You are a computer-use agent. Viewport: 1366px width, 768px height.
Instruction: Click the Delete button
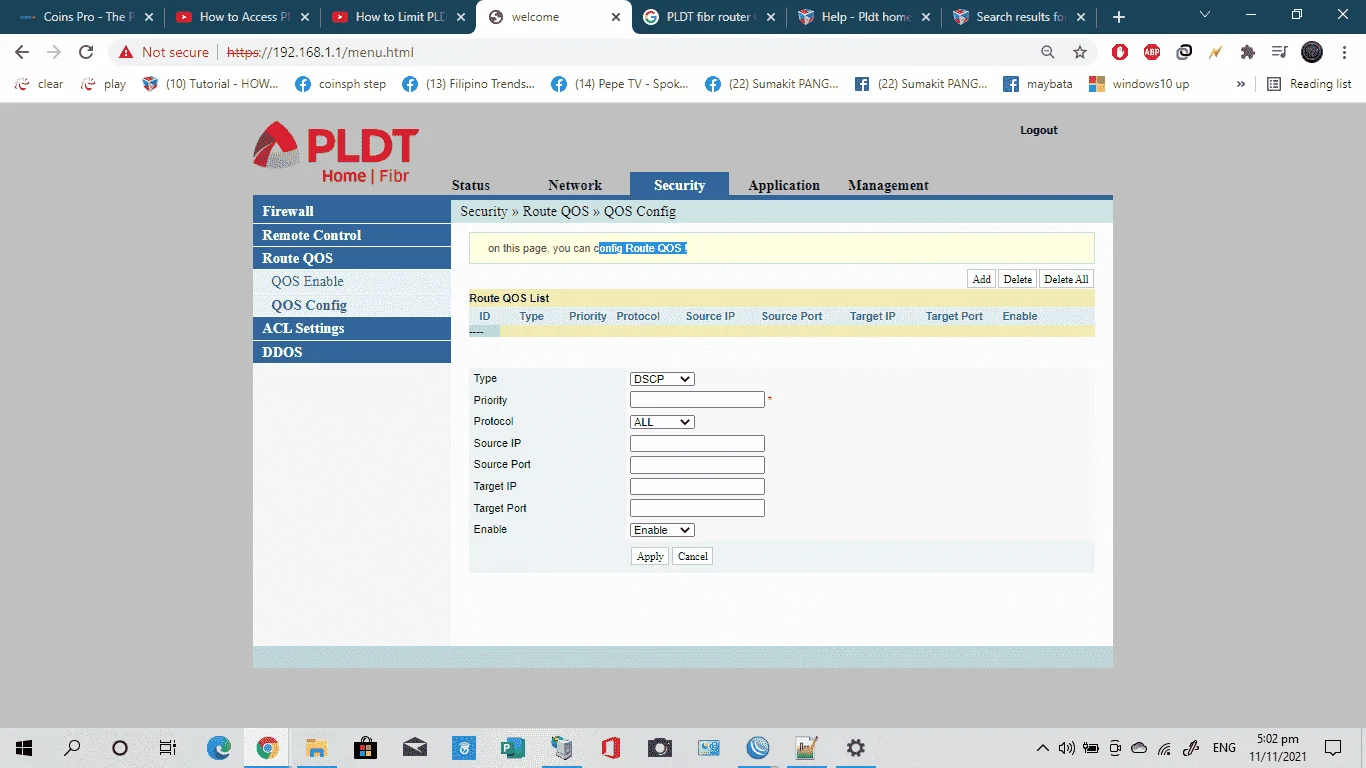[1018, 279]
